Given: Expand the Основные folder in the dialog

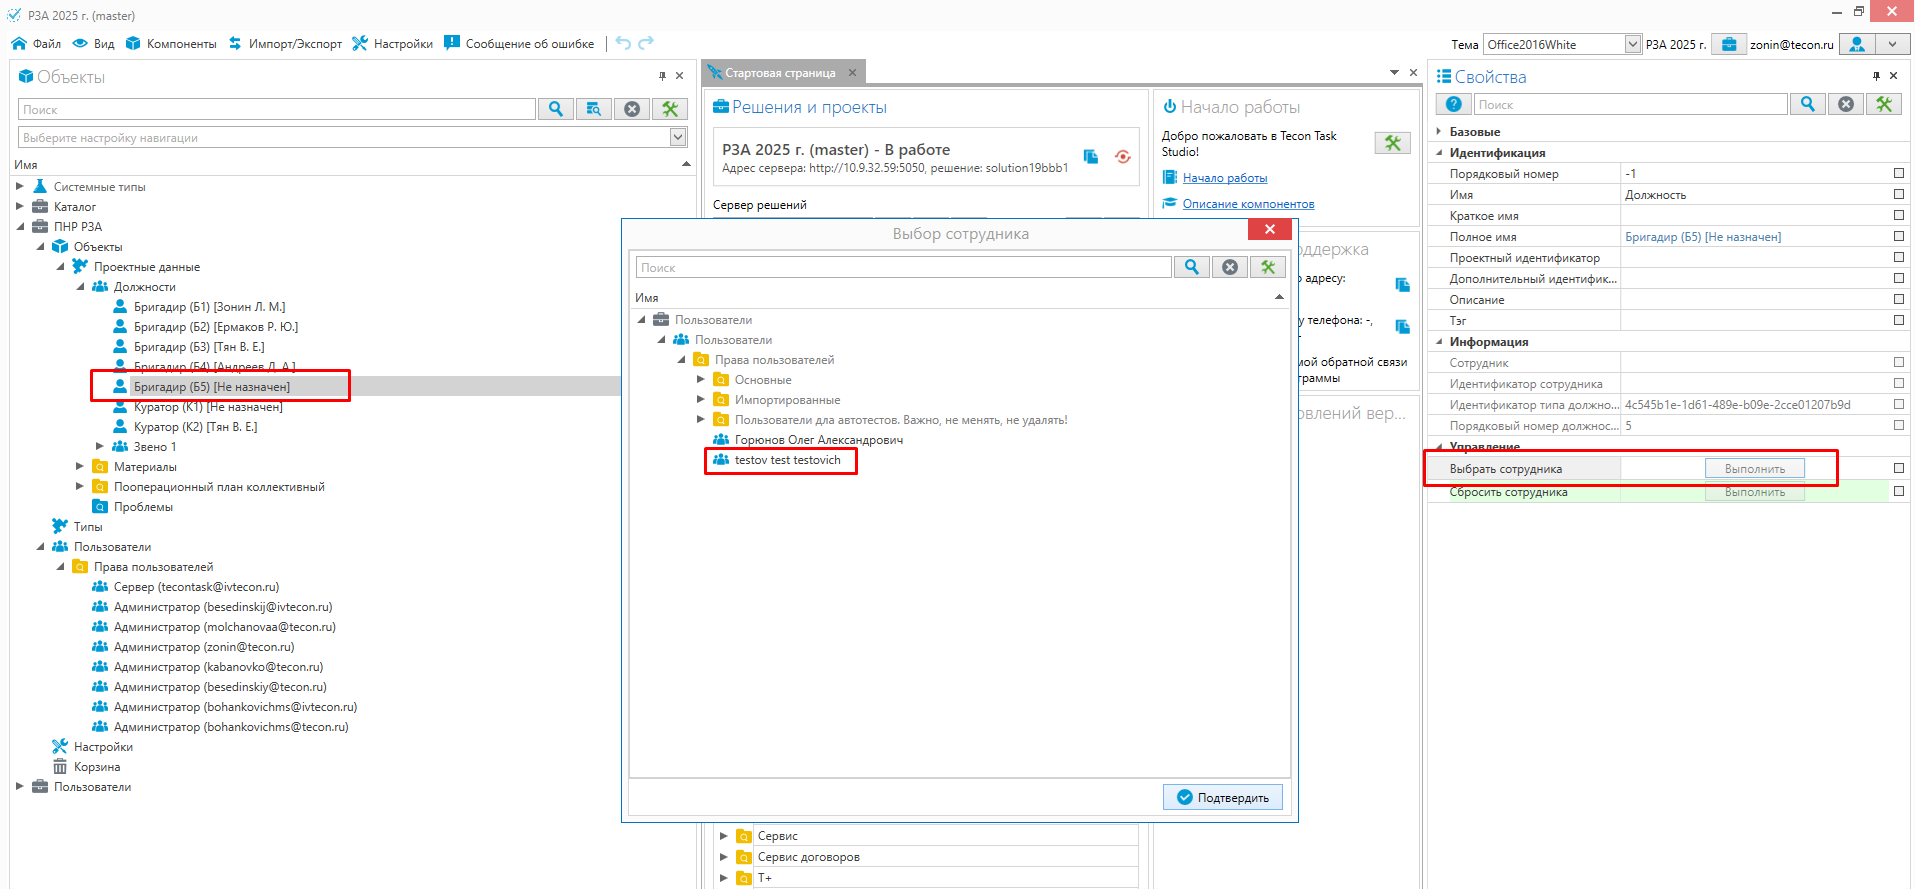Looking at the screenshot, I should (701, 380).
